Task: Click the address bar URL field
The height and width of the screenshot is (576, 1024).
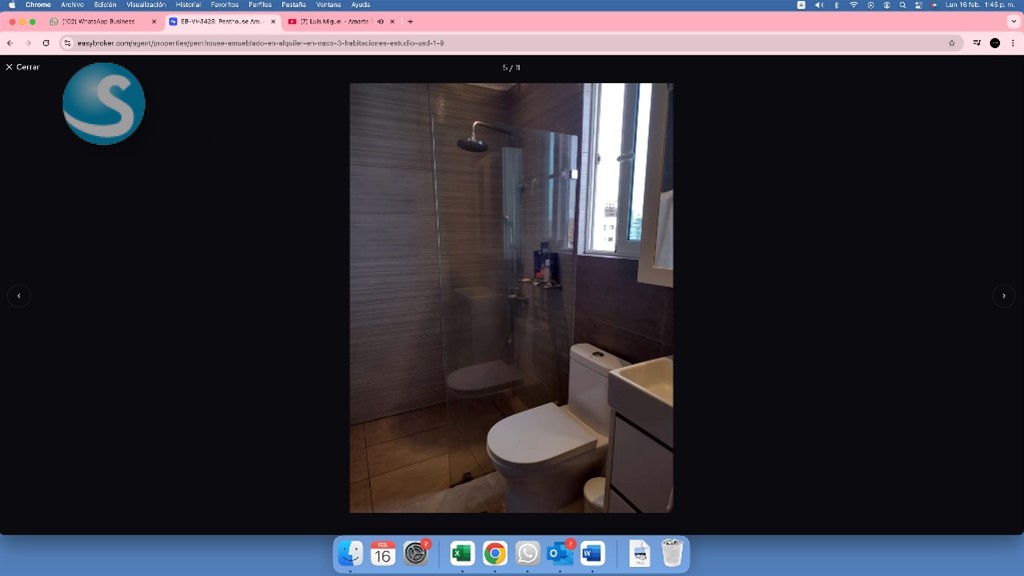Action: [x=500, y=43]
